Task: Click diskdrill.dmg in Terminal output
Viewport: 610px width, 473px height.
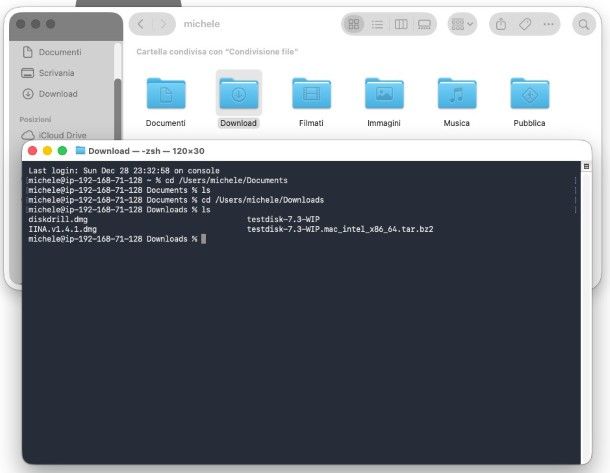Action: [58, 219]
